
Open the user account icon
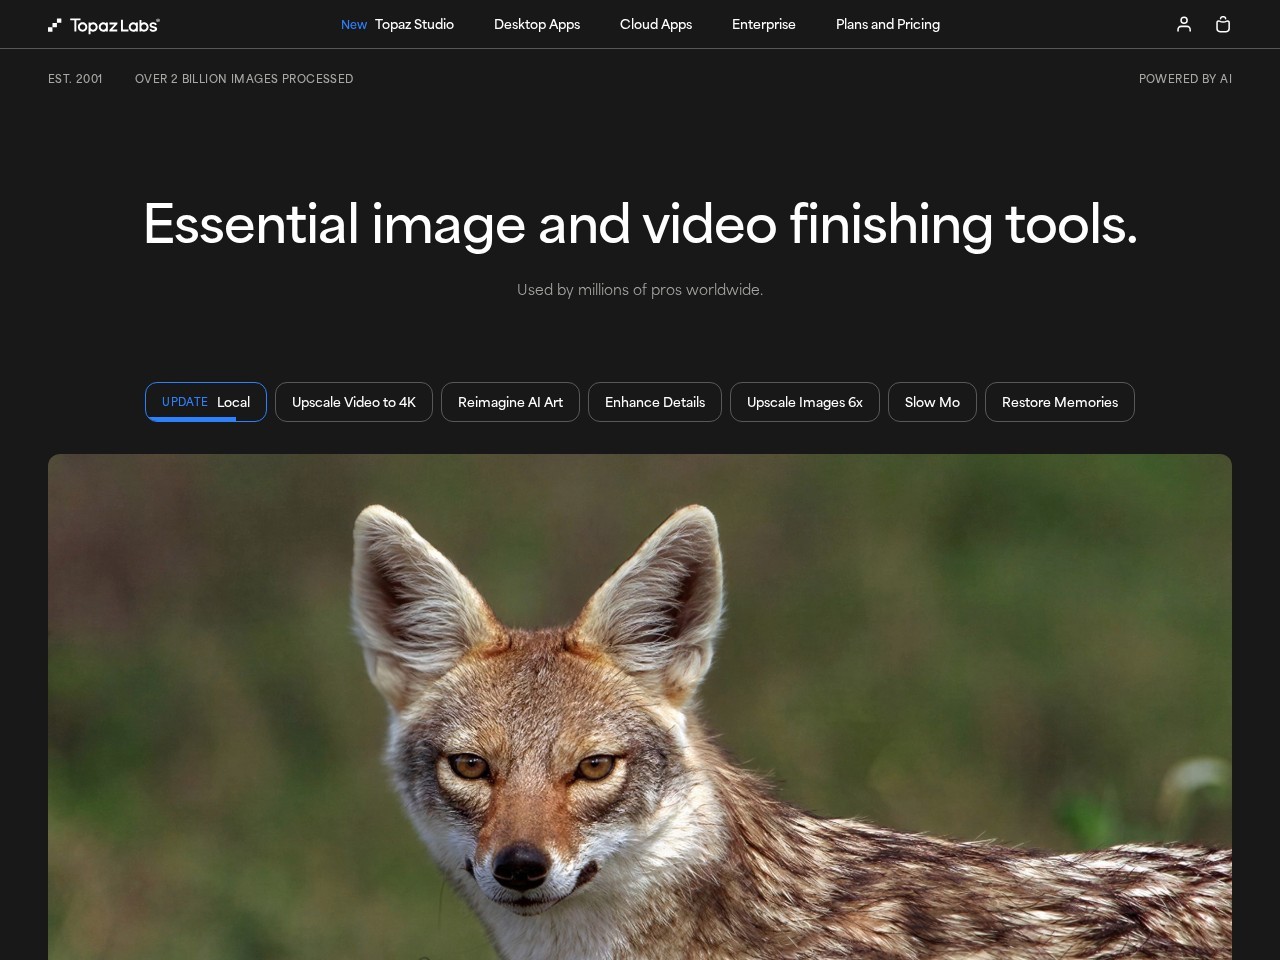click(x=1184, y=24)
